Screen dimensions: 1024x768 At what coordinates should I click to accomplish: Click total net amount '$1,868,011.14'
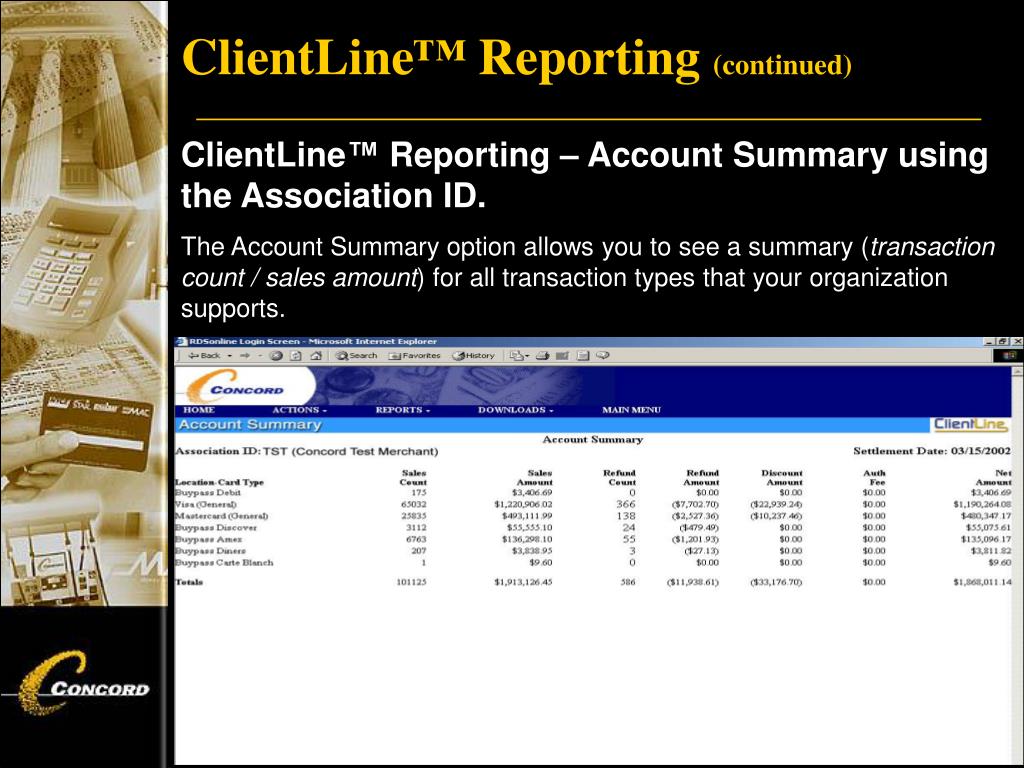pyautogui.click(x=982, y=582)
